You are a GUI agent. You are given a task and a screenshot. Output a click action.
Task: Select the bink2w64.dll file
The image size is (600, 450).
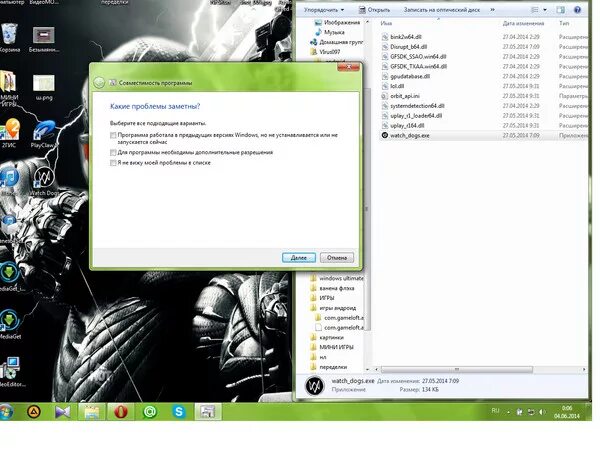coord(406,37)
